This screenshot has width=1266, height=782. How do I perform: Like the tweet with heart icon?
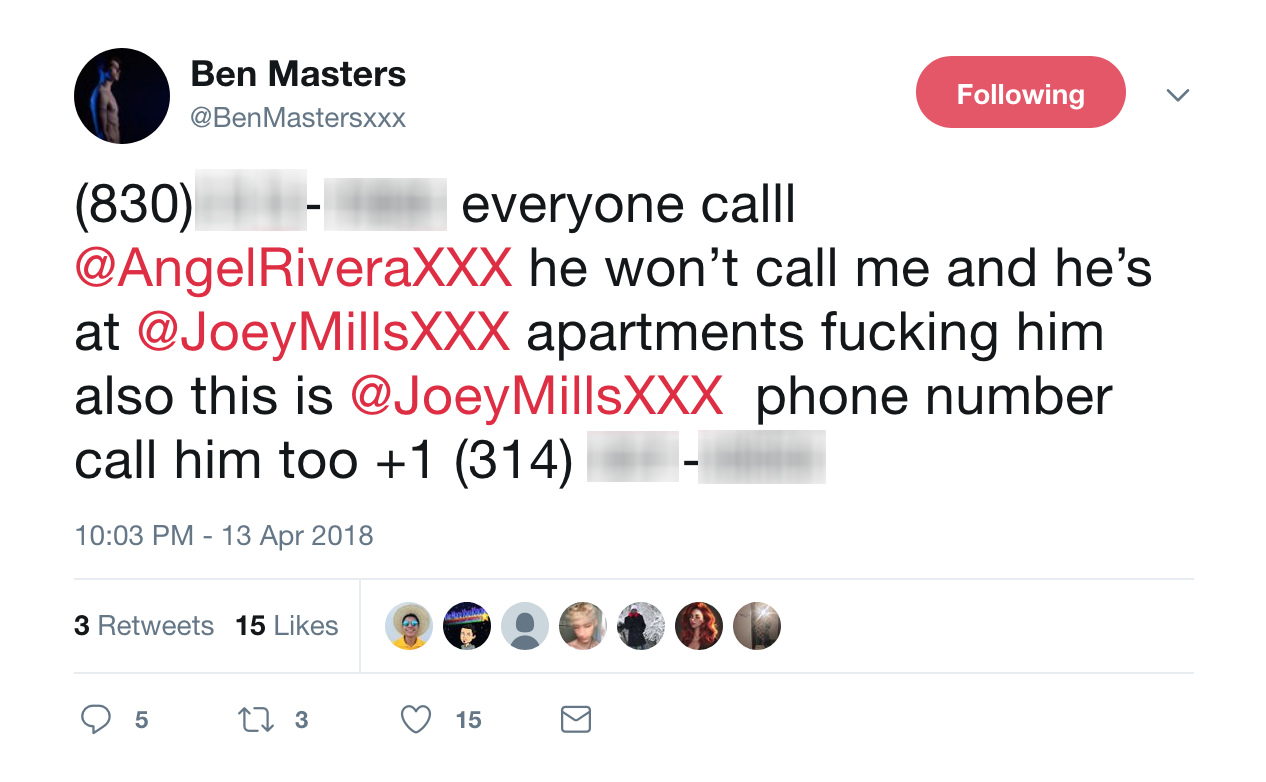tap(415, 720)
